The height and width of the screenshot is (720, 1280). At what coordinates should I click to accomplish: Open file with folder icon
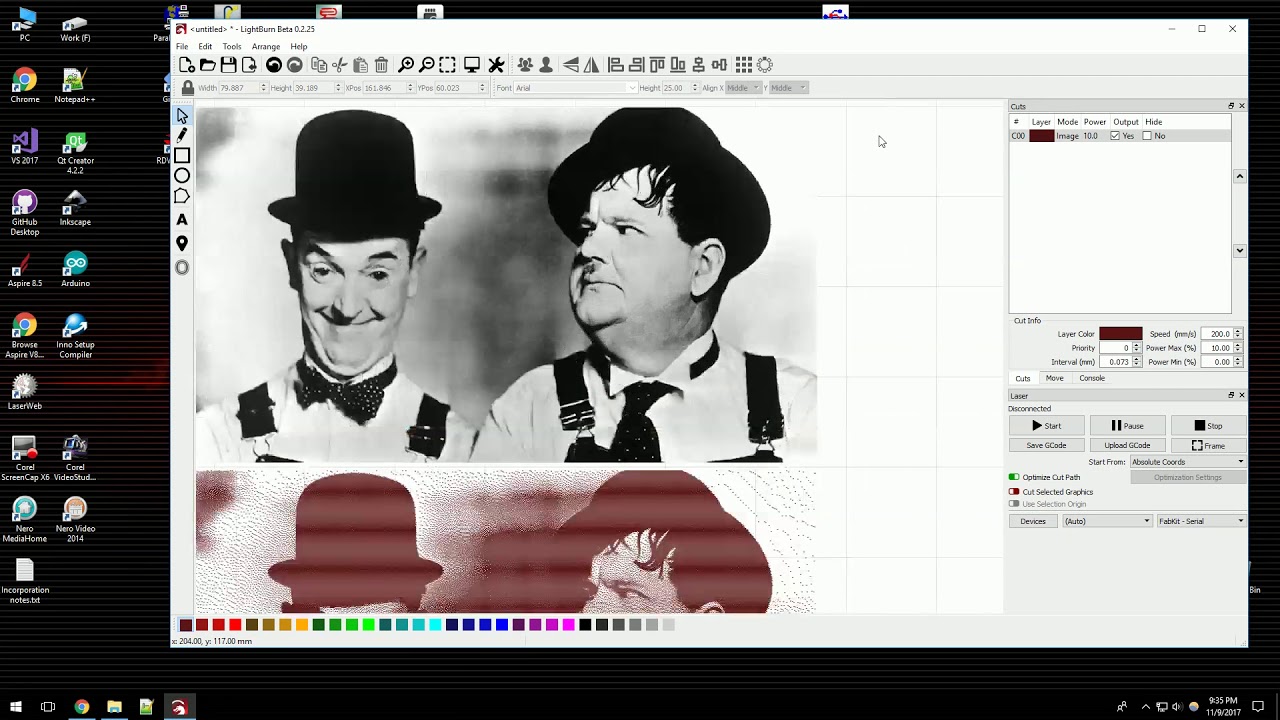click(207, 65)
